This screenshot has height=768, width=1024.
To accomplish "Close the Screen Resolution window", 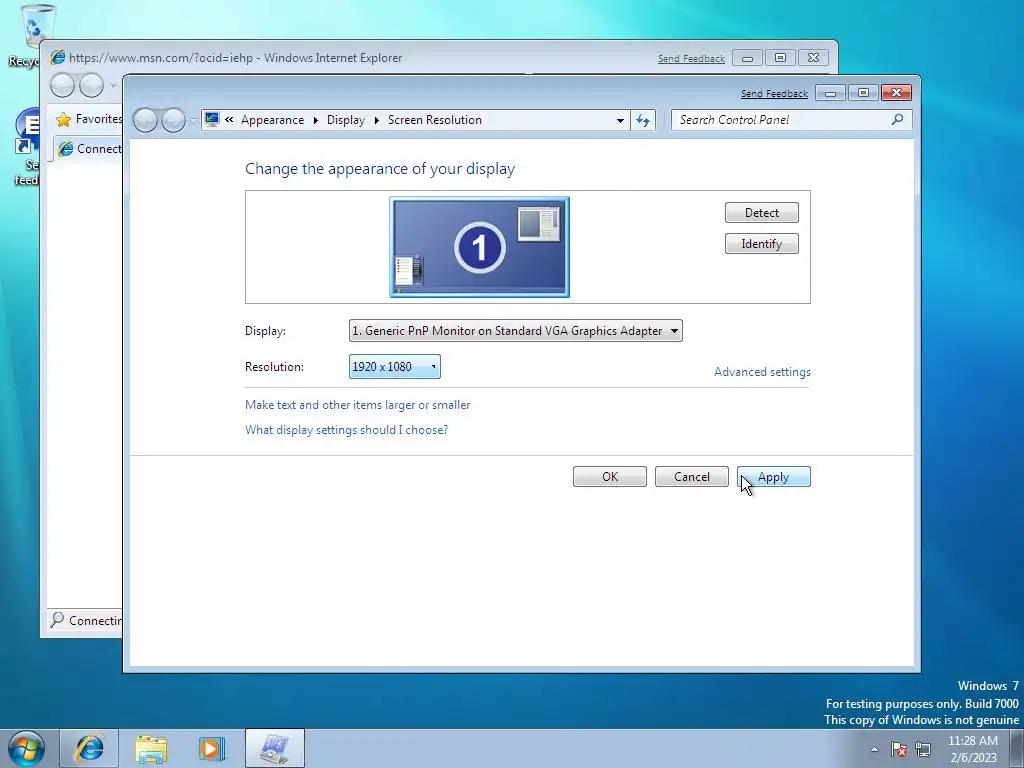I will pos(896,93).
